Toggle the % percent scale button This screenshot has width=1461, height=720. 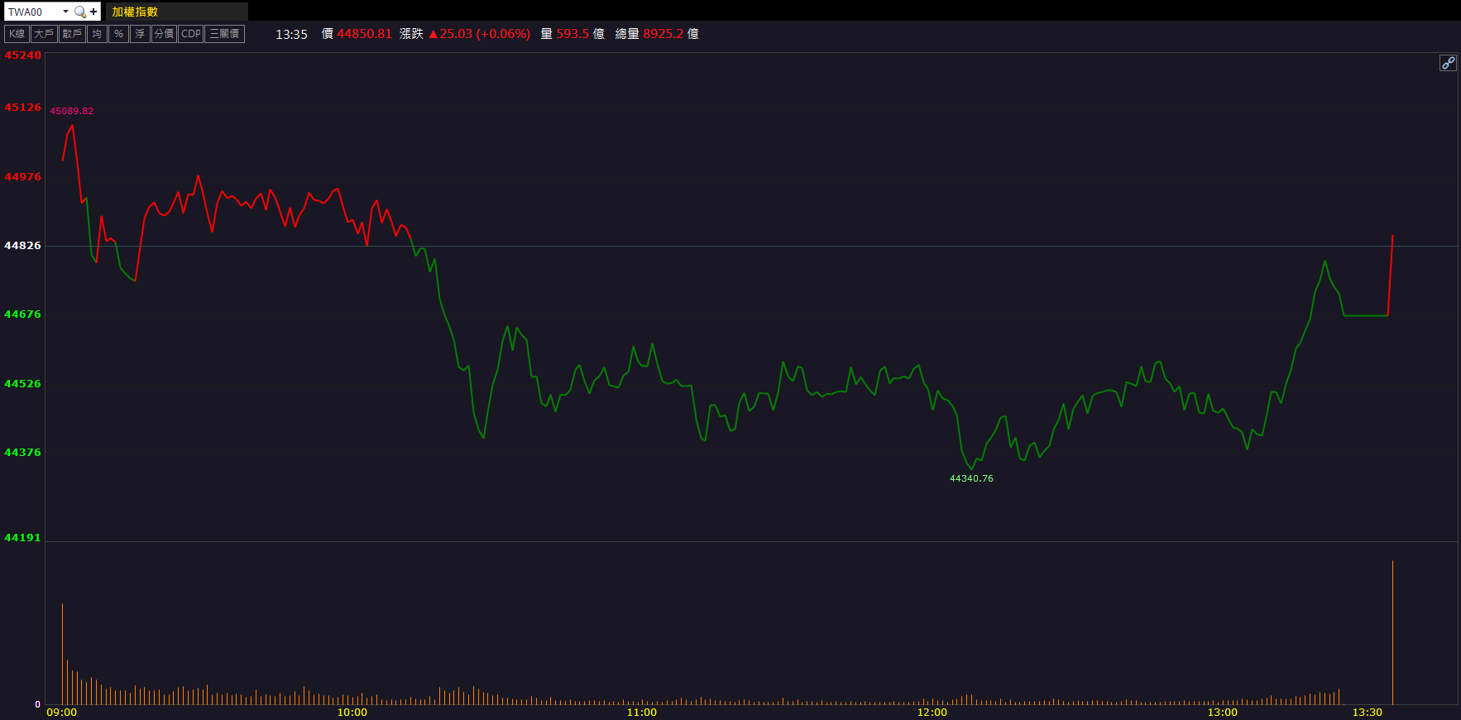[119, 34]
